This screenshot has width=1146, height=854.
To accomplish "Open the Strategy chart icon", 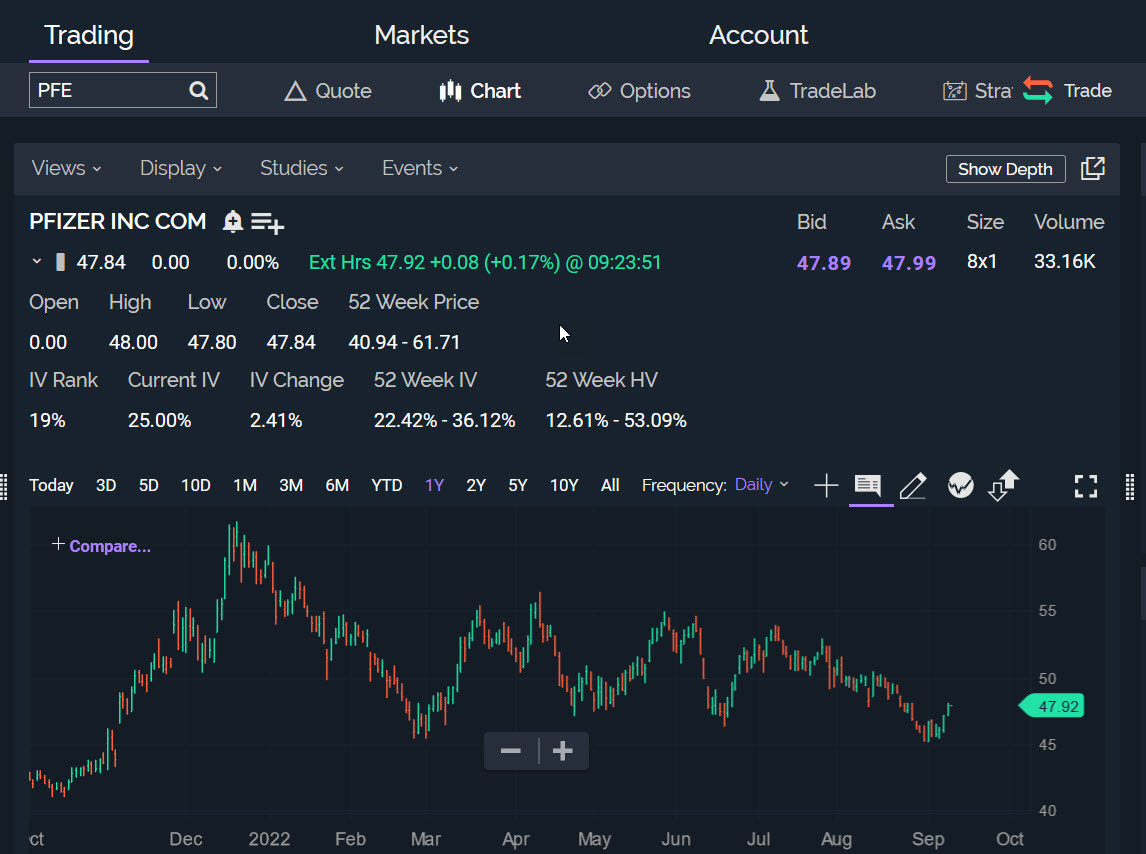I will (x=955, y=91).
